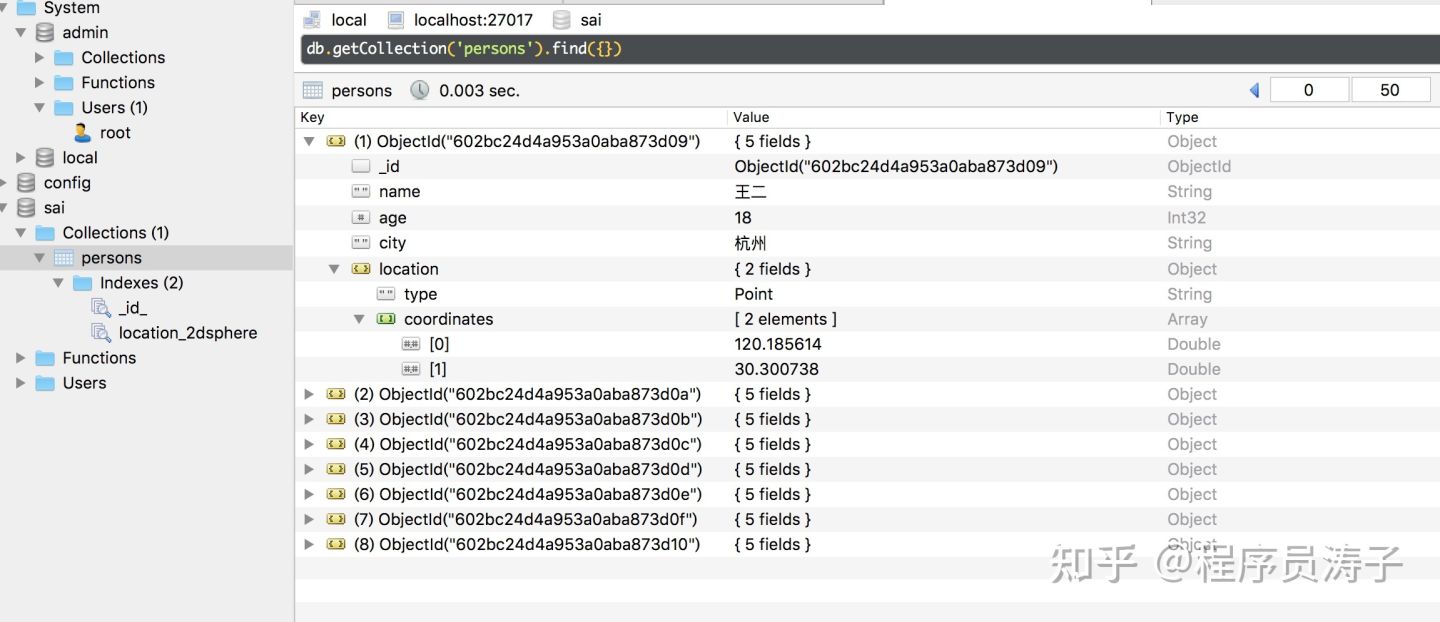Collapse the first ObjectId document
Image resolution: width=1440 pixels, height=622 pixels.
pyautogui.click(x=309, y=142)
